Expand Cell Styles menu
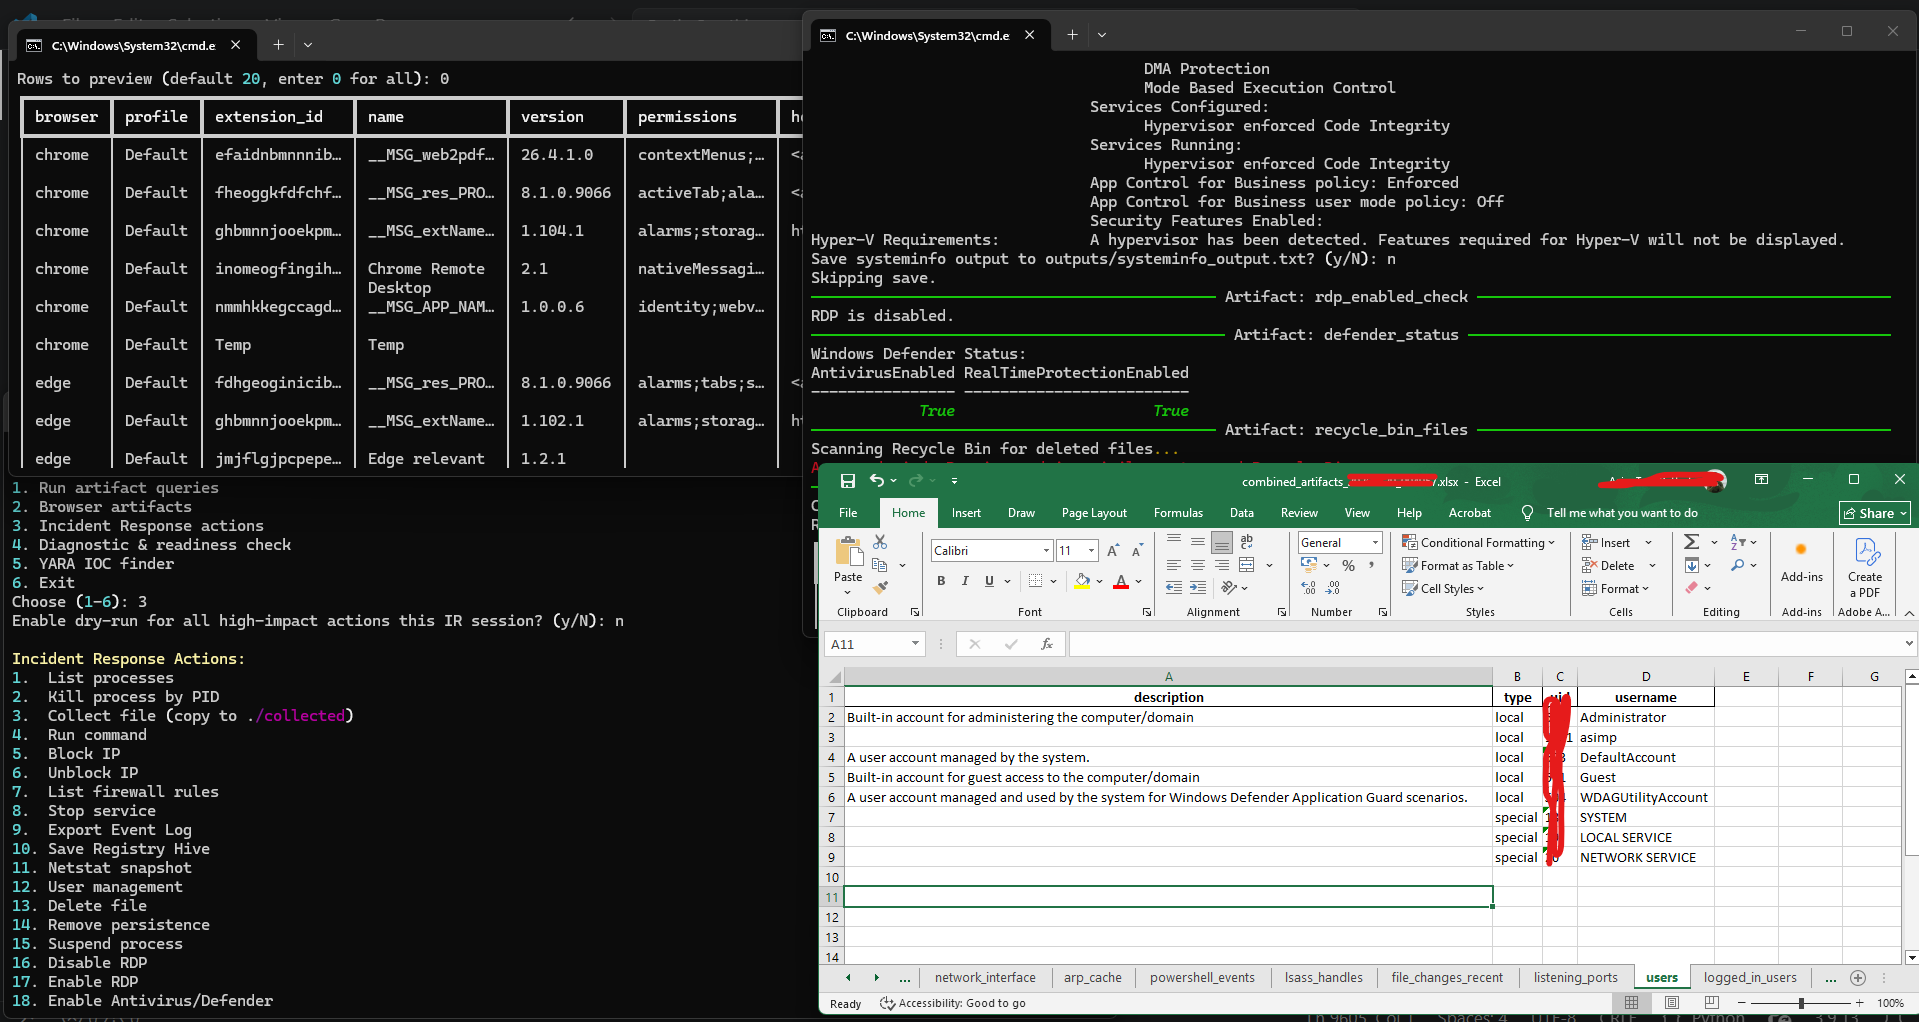Image resolution: width=1919 pixels, height=1022 pixels. pos(1443,589)
